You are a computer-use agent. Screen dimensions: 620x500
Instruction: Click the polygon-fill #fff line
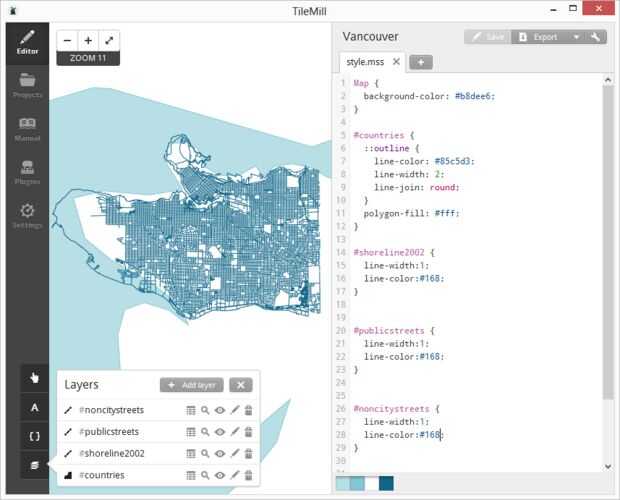click(411, 213)
